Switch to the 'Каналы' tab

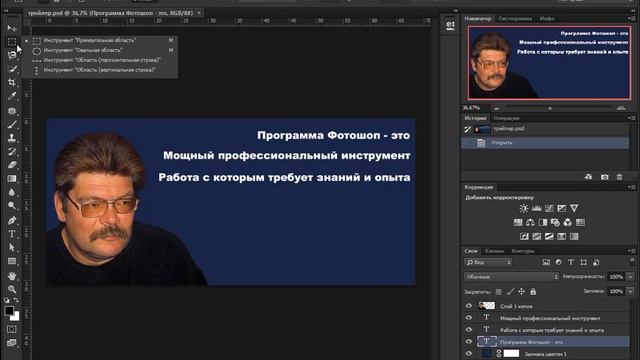[494, 251]
